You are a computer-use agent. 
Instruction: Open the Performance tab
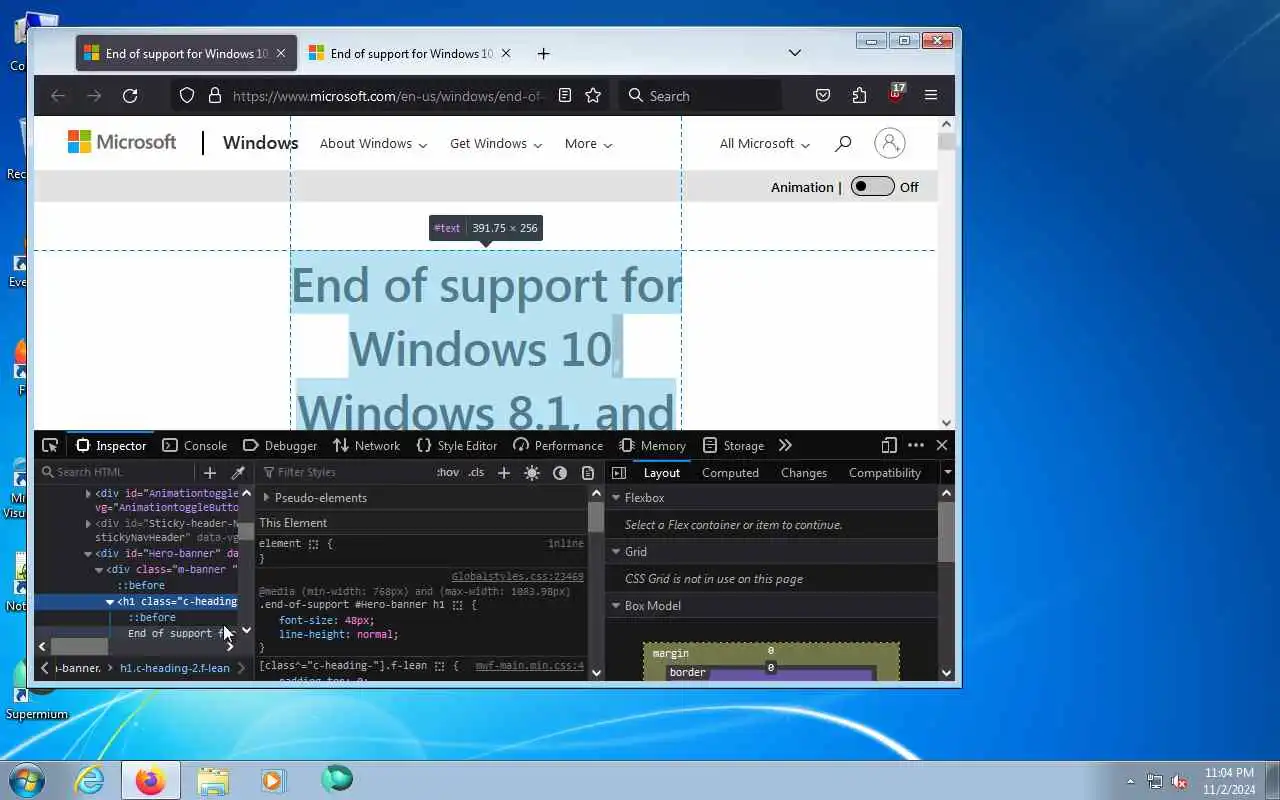(558, 446)
